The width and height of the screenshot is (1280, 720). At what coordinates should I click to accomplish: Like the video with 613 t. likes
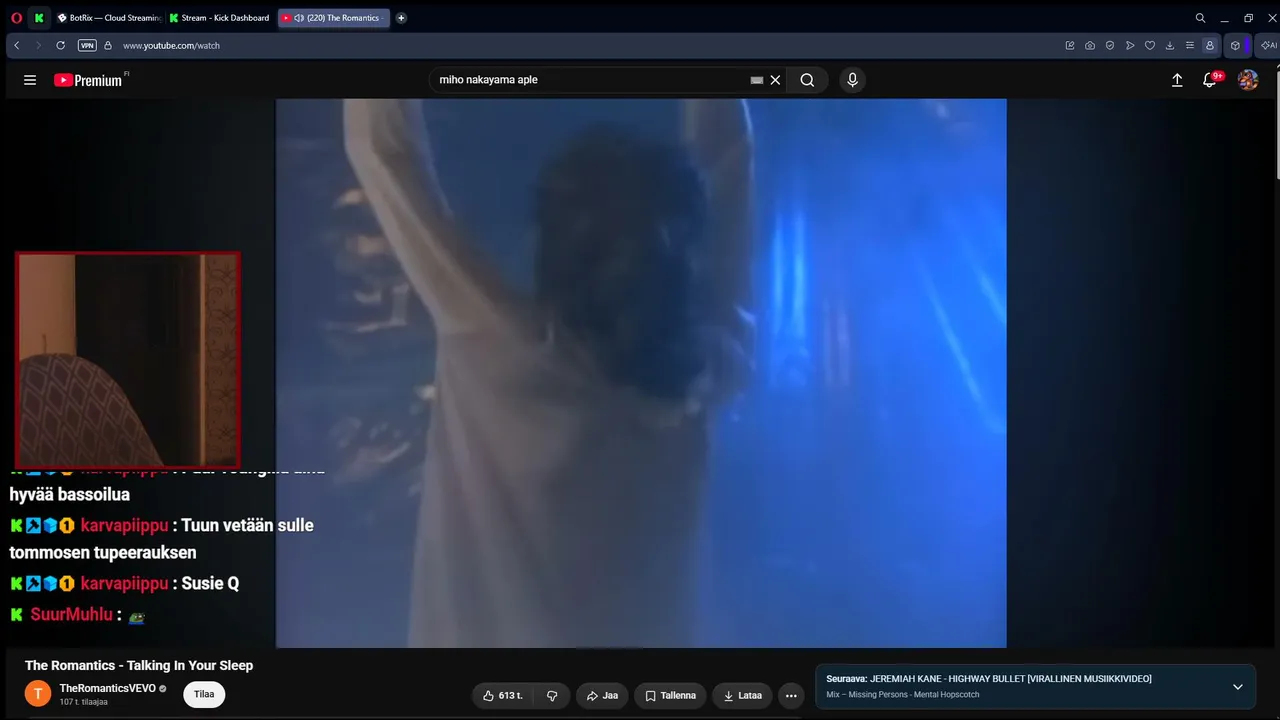pos(503,695)
